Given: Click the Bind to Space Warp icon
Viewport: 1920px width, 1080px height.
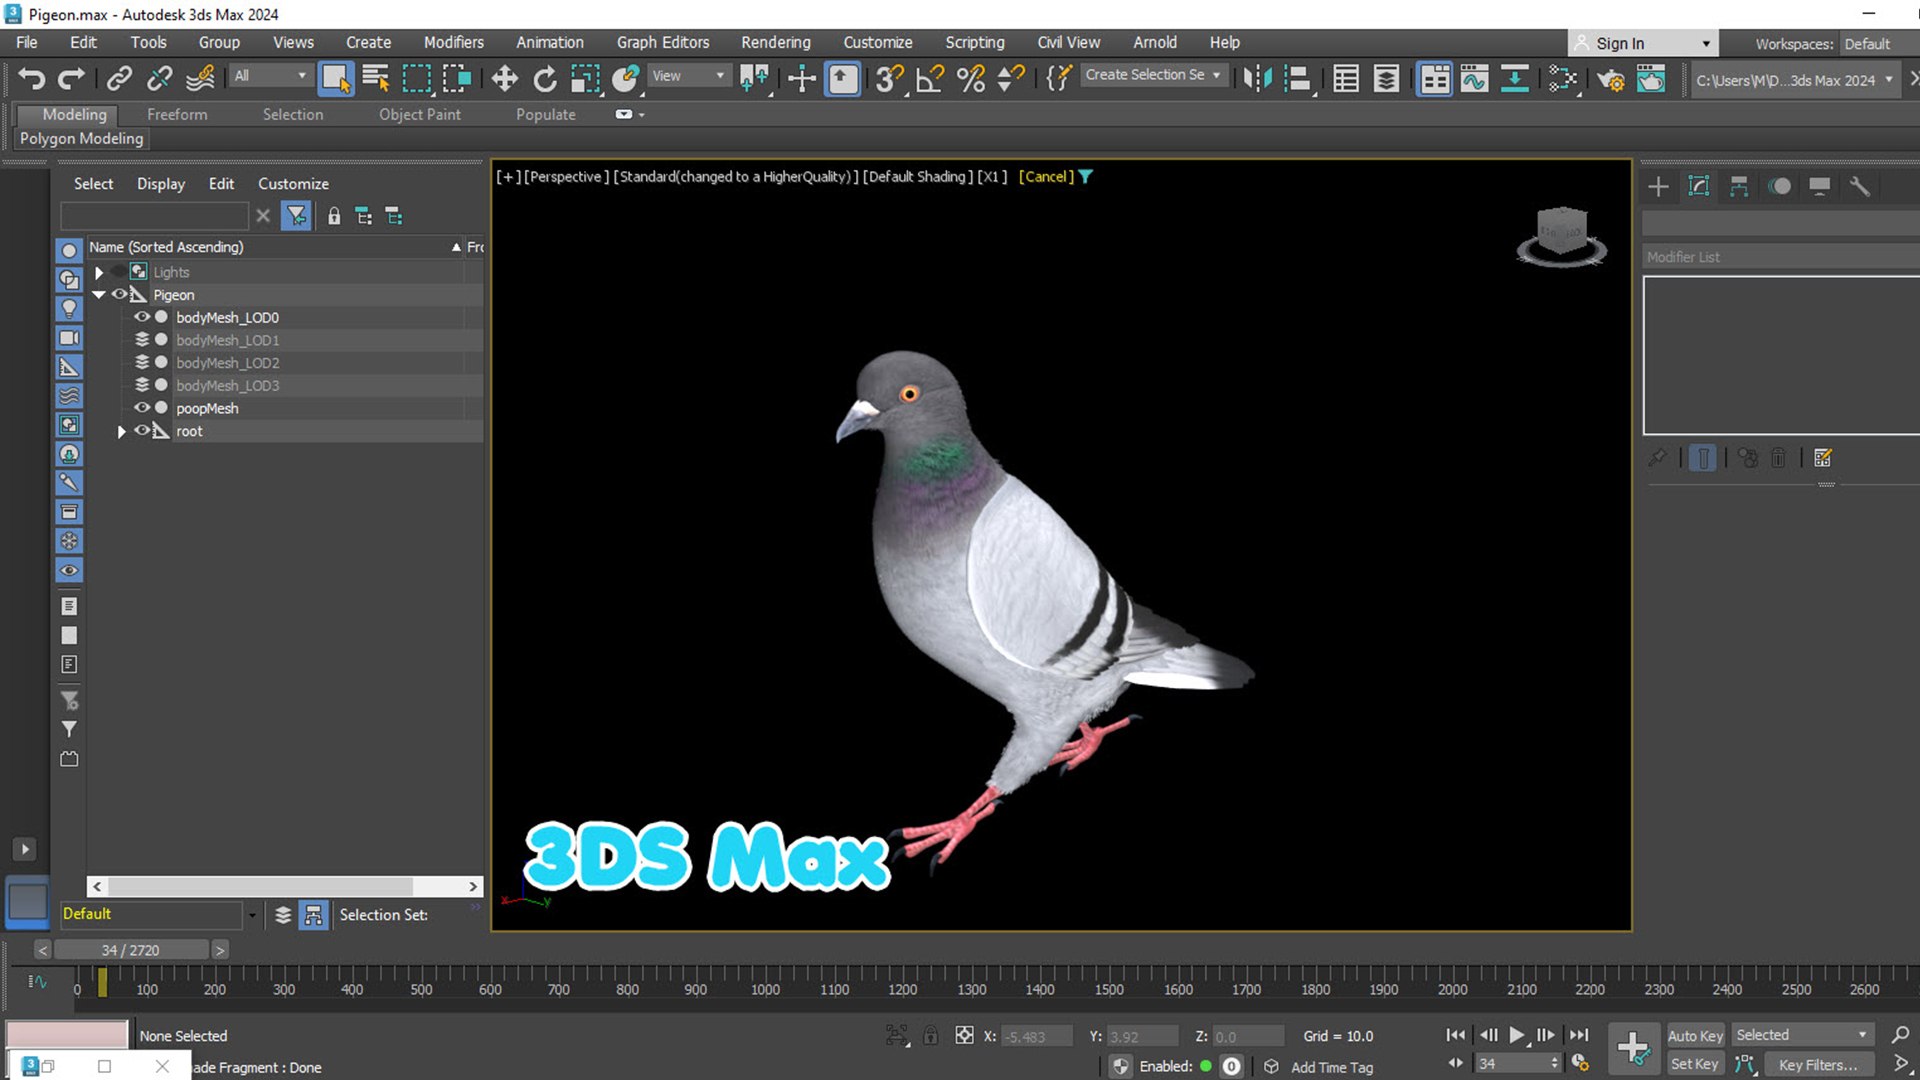Looking at the screenshot, I should coord(200,78).
